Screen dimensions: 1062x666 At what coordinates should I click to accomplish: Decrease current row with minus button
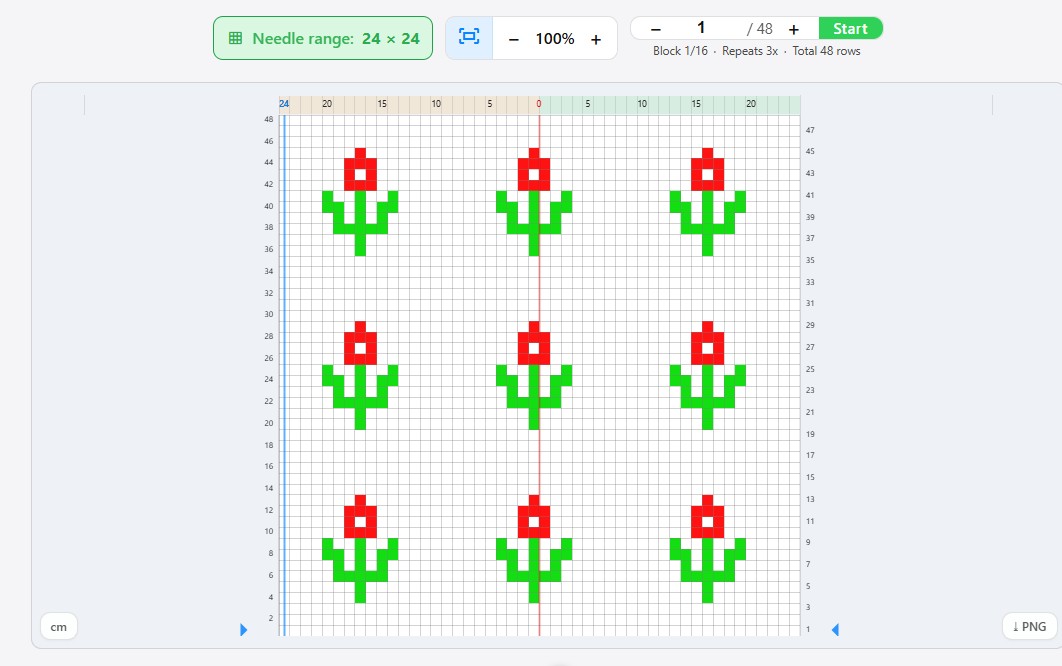click(x=656, y=29)
